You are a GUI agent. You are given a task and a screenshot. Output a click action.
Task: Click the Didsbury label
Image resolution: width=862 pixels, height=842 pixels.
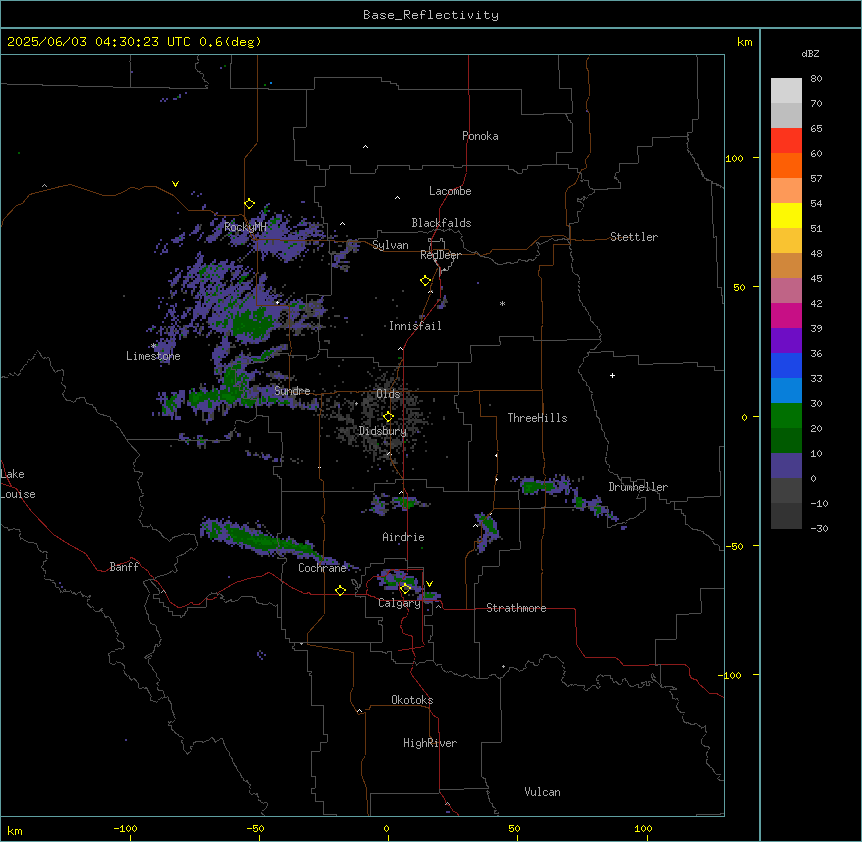click(x=383, y=431)
